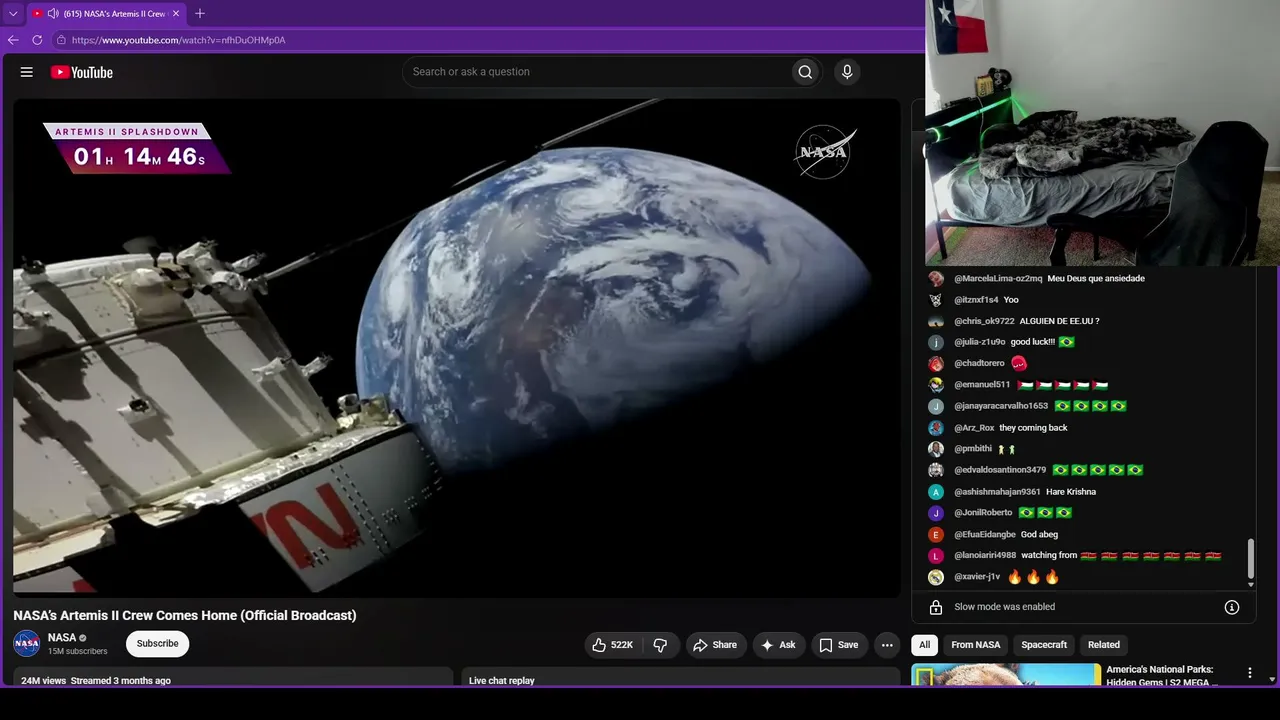Select the All filter chip
This screenshot has height=720, width=1280.
925,645
